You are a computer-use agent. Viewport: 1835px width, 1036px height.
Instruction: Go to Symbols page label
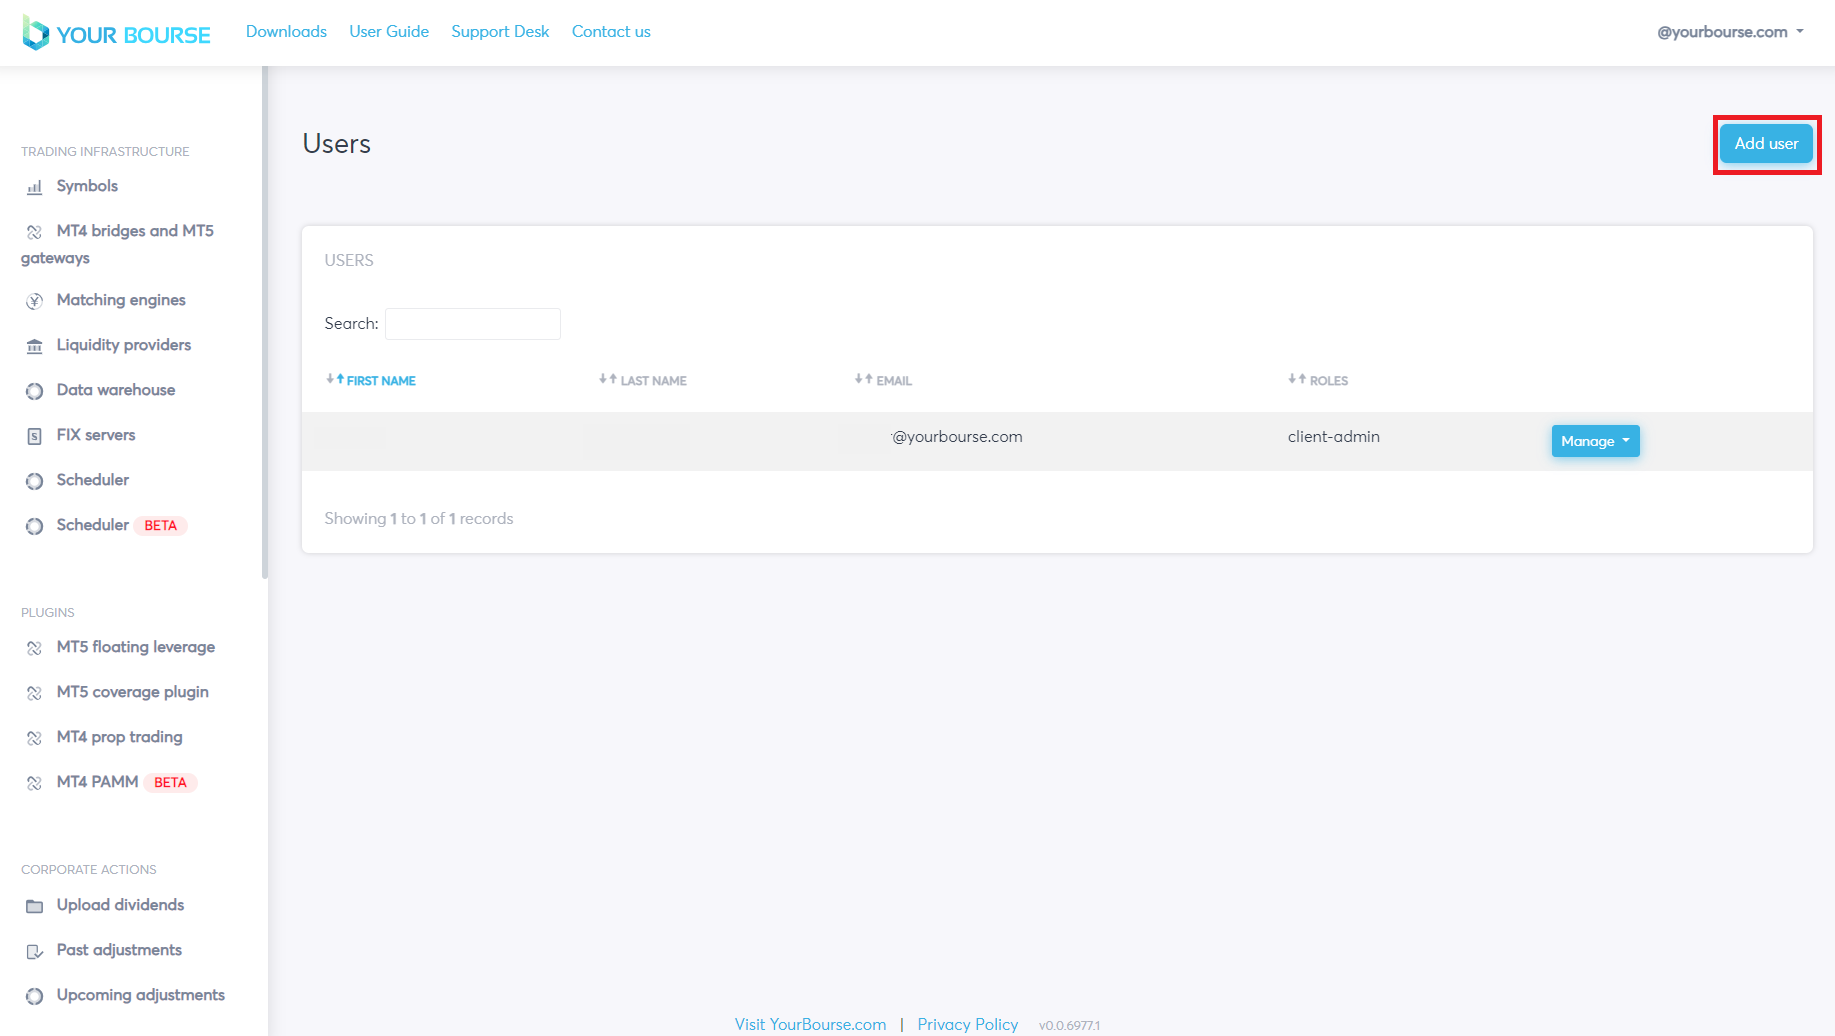[x=87, y=186]
